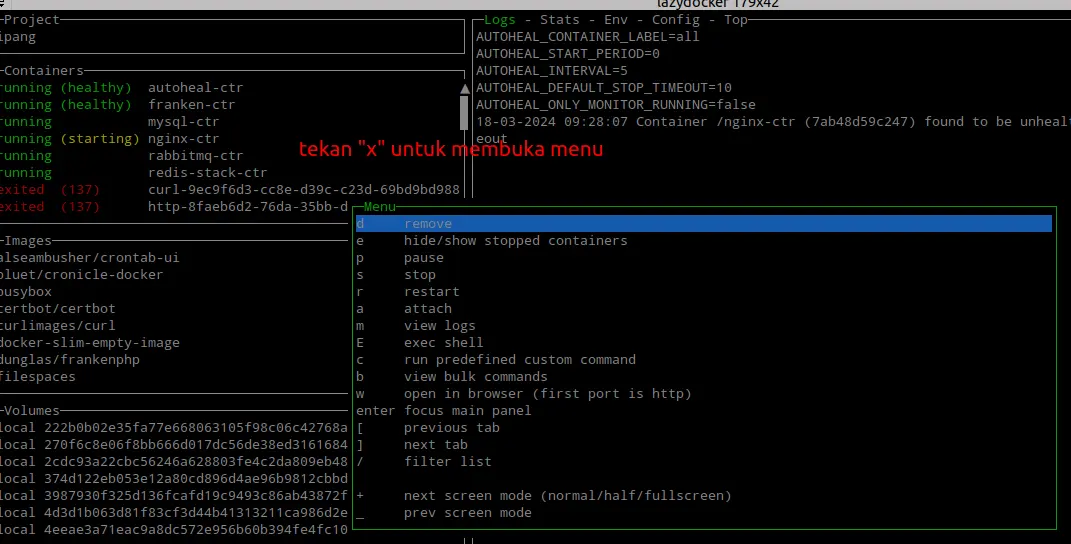1071x544 pixels.
Task: Select the nginx-ctr container row
Action: click(183, 139)
